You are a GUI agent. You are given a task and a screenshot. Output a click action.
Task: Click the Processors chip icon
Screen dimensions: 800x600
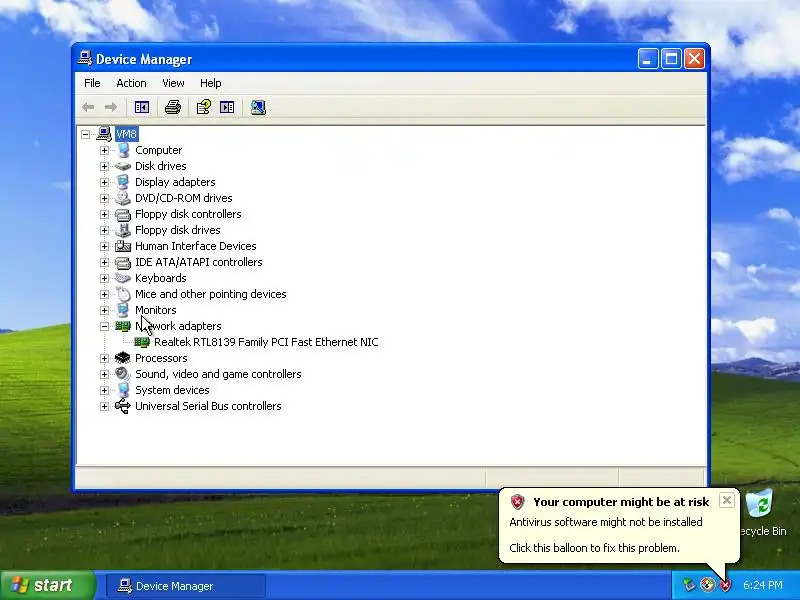[x=123, y=358]
